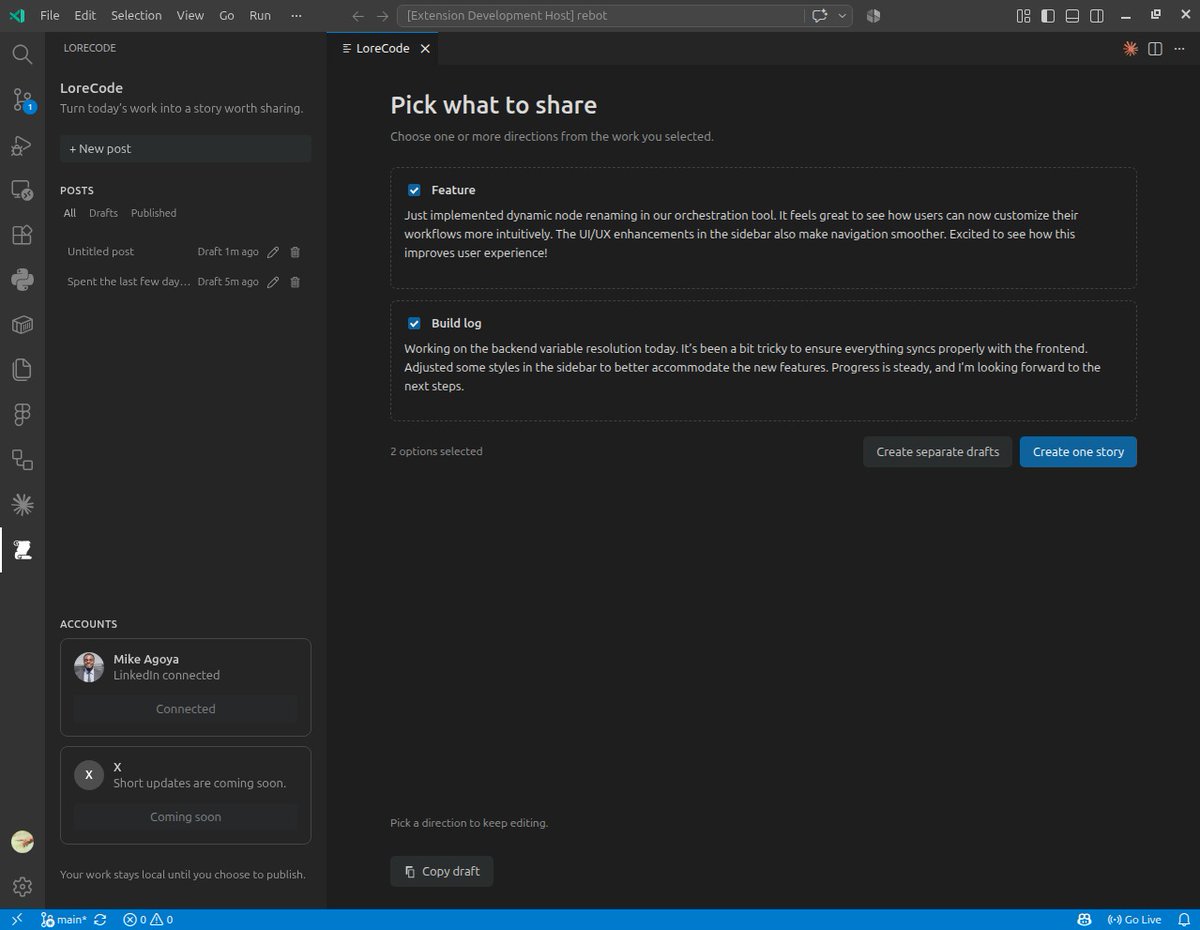The height and width of the screenshot is (930, 1200).
Task: Click the Copy draft button
Action: point(442,871)
